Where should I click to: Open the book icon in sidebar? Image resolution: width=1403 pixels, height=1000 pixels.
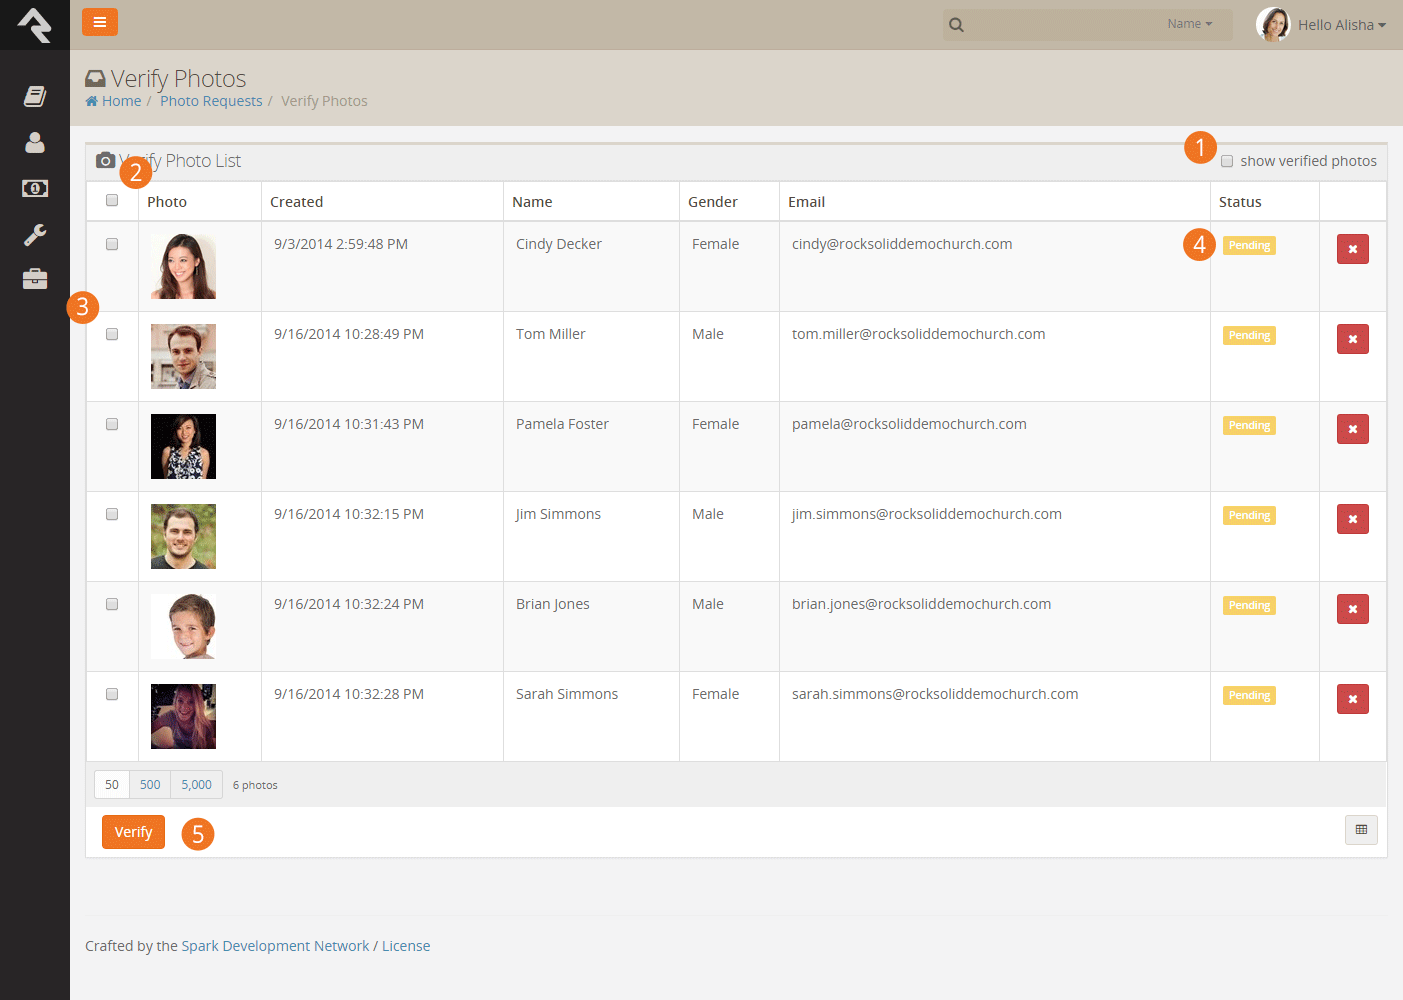pos(35,96)
